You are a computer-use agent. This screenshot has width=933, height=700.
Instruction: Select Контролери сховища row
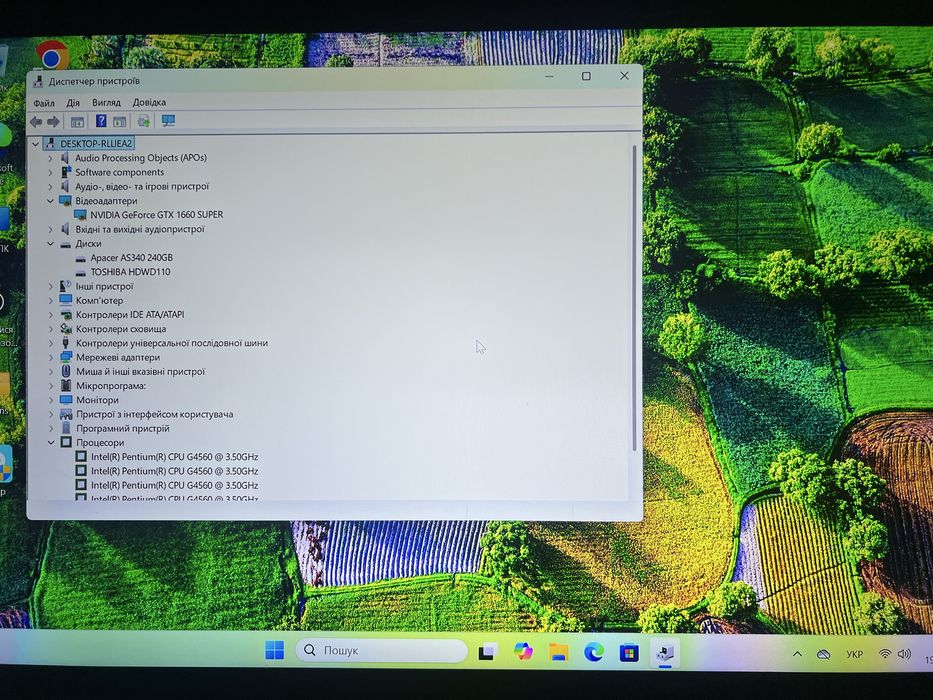121,329
